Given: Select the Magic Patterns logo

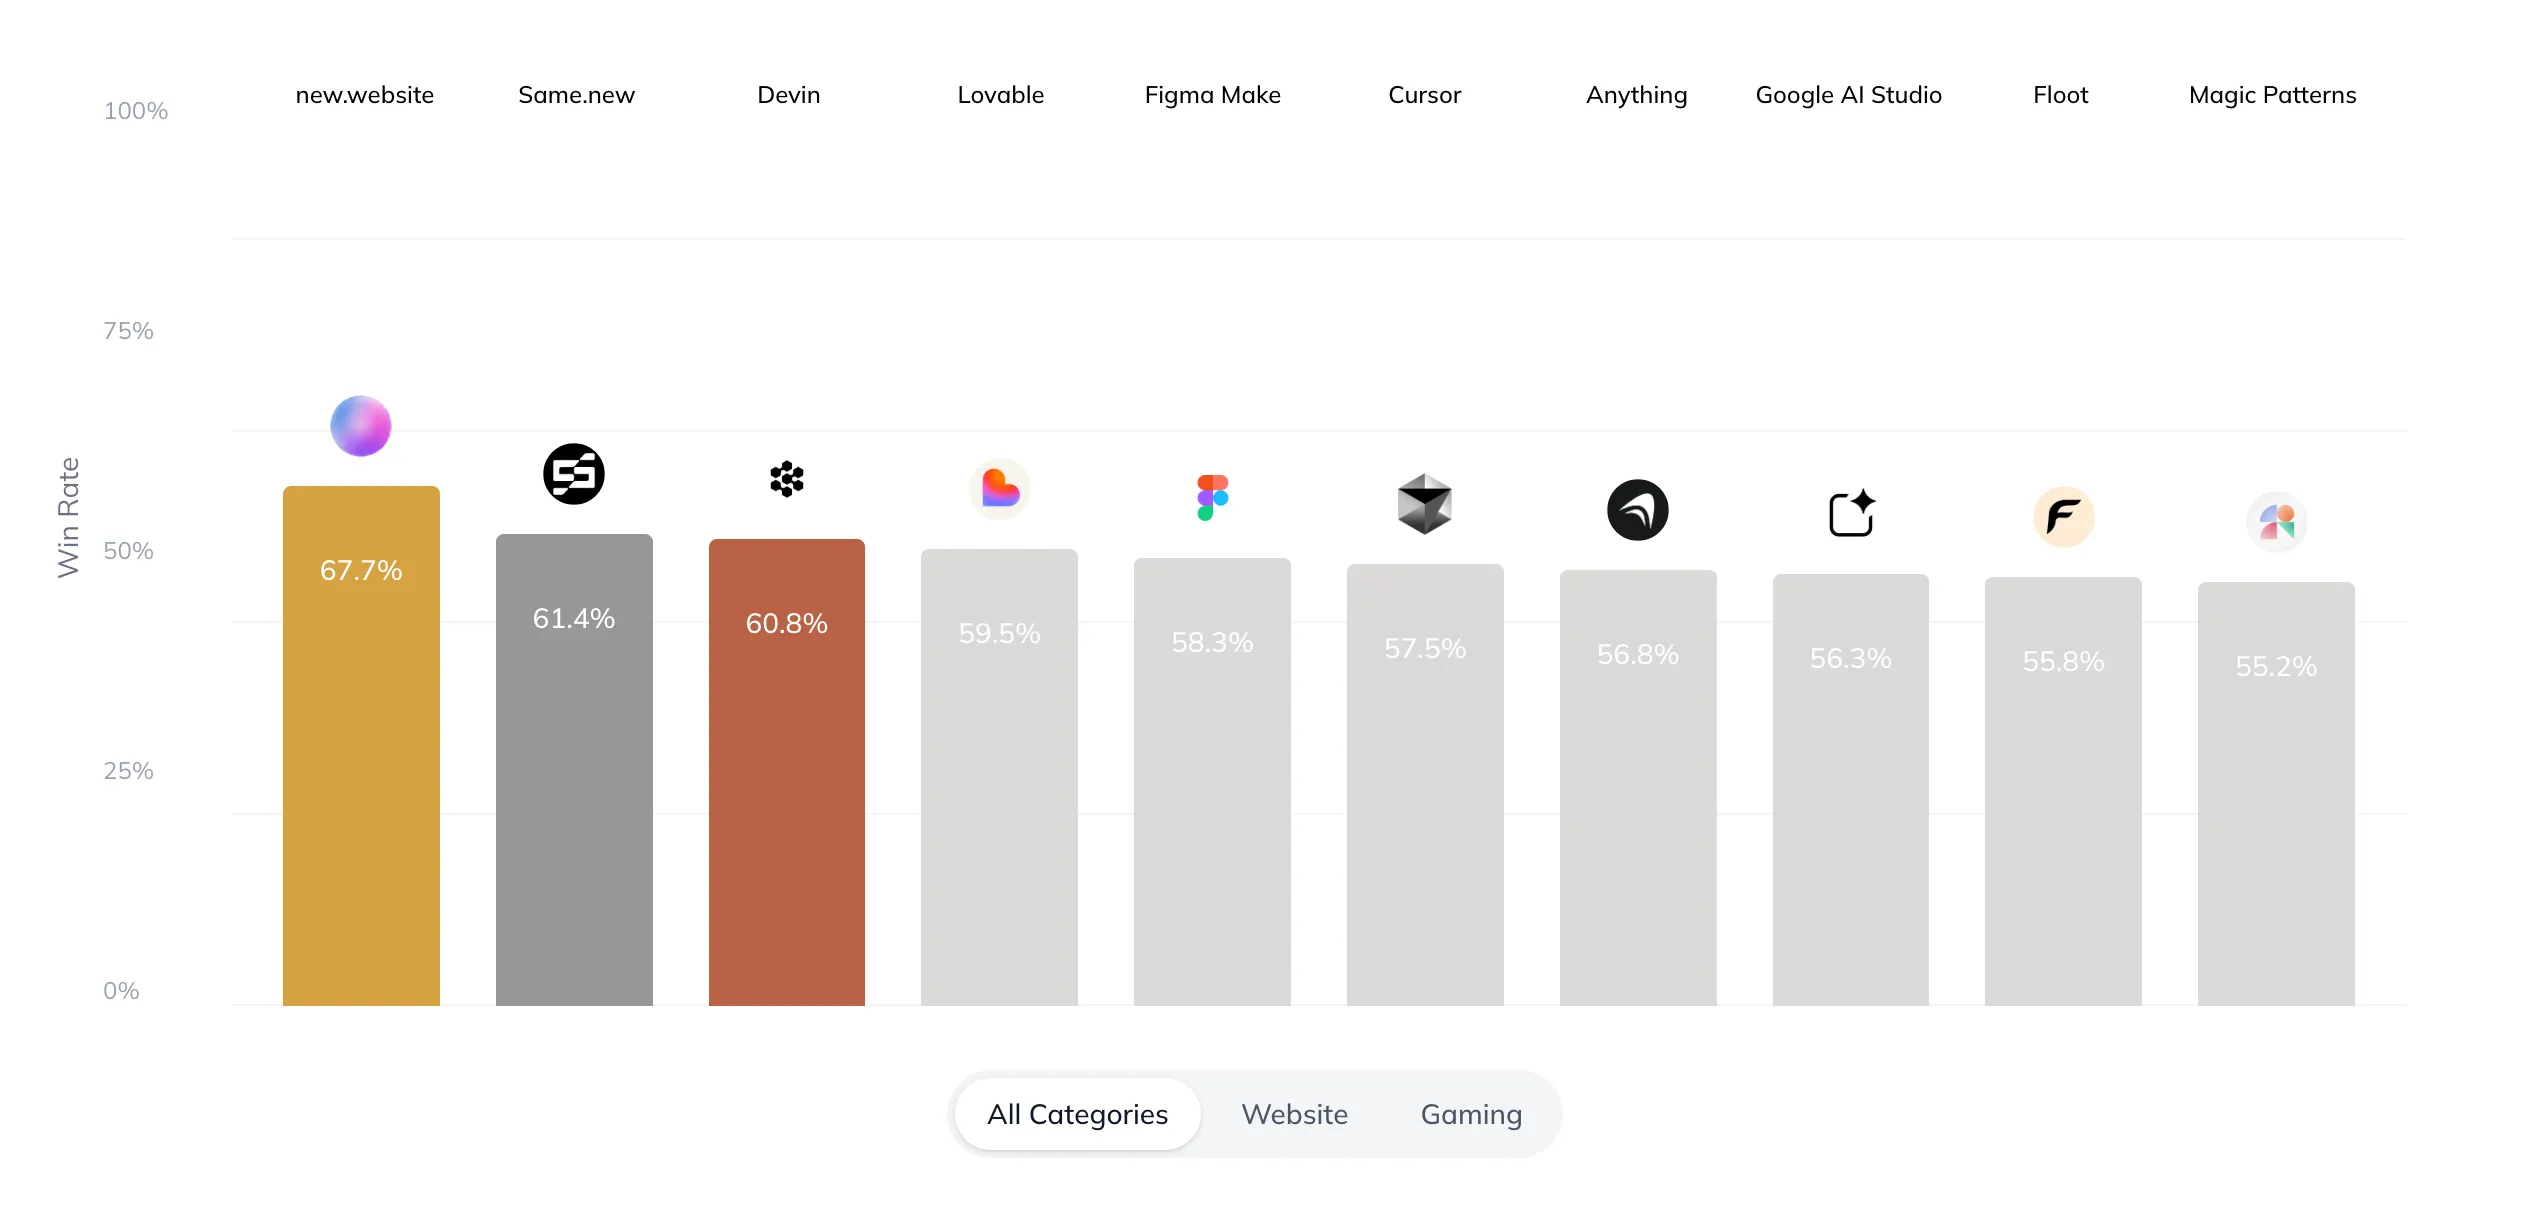Looking at the screenshot, I should click(2276, 522).
